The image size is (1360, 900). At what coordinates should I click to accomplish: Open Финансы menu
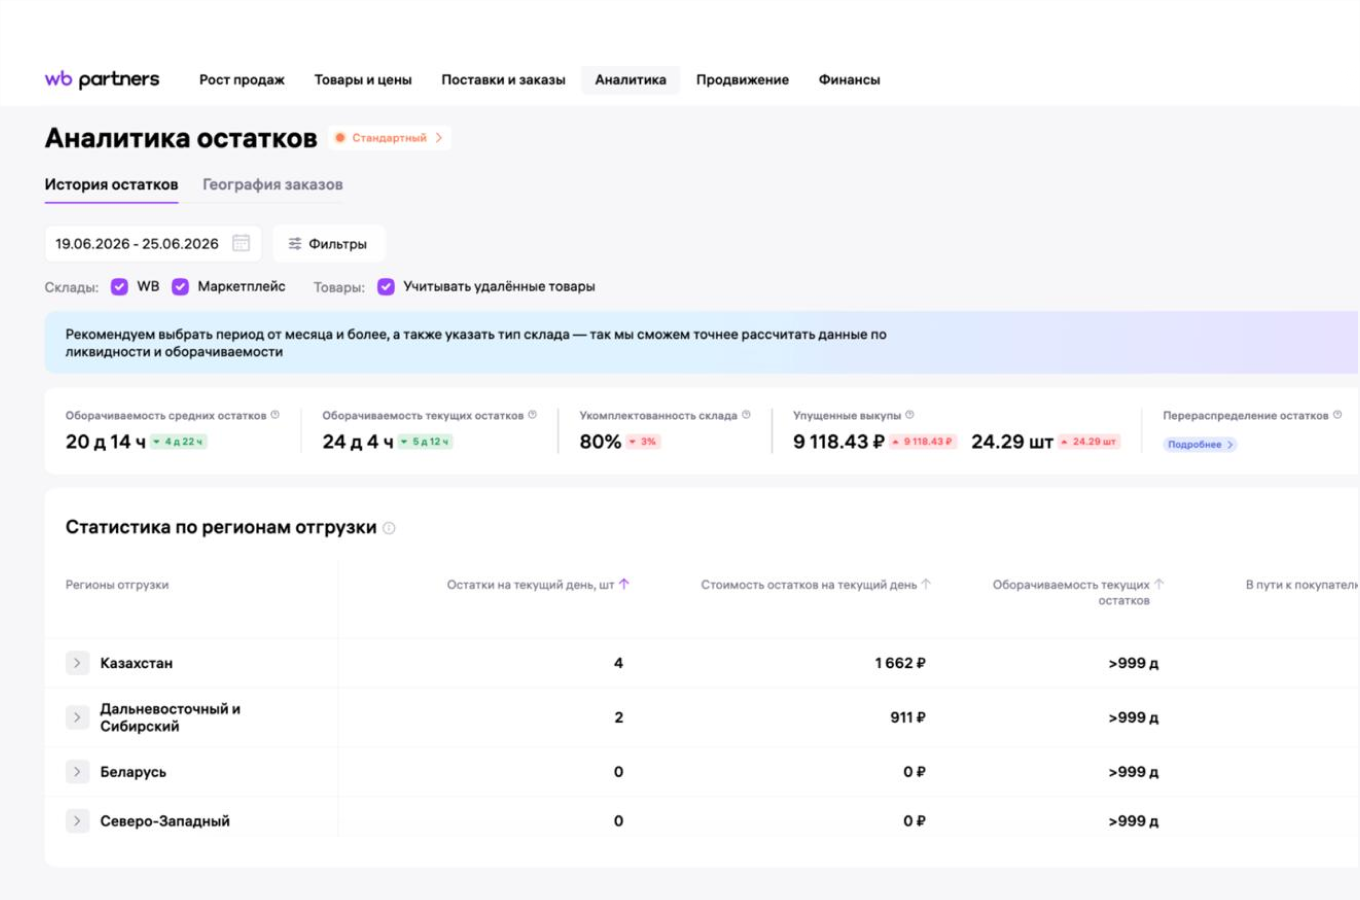click(x=849, y=80)
